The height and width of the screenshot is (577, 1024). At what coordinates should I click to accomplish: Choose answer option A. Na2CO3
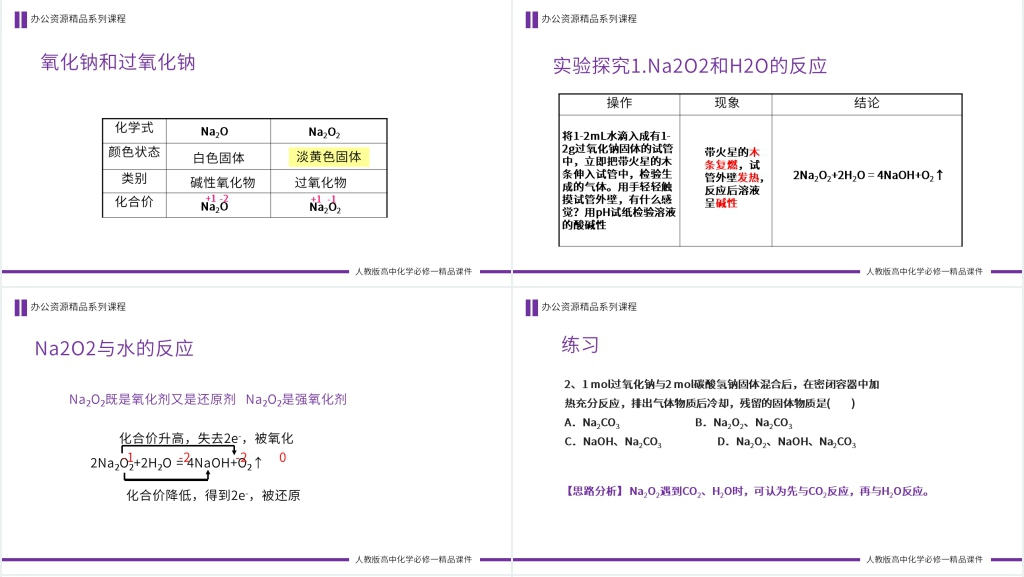tap(592, 423)
